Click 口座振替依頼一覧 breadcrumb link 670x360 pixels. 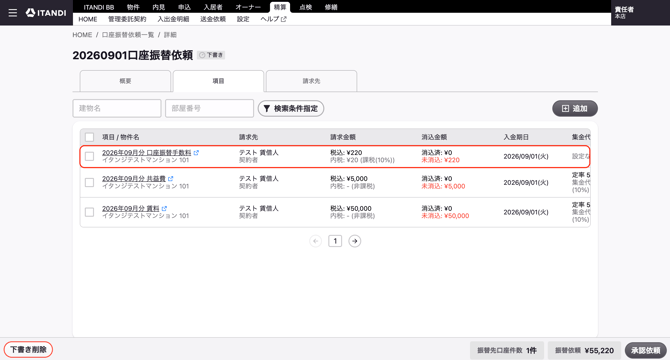click(x=128, y=35)
